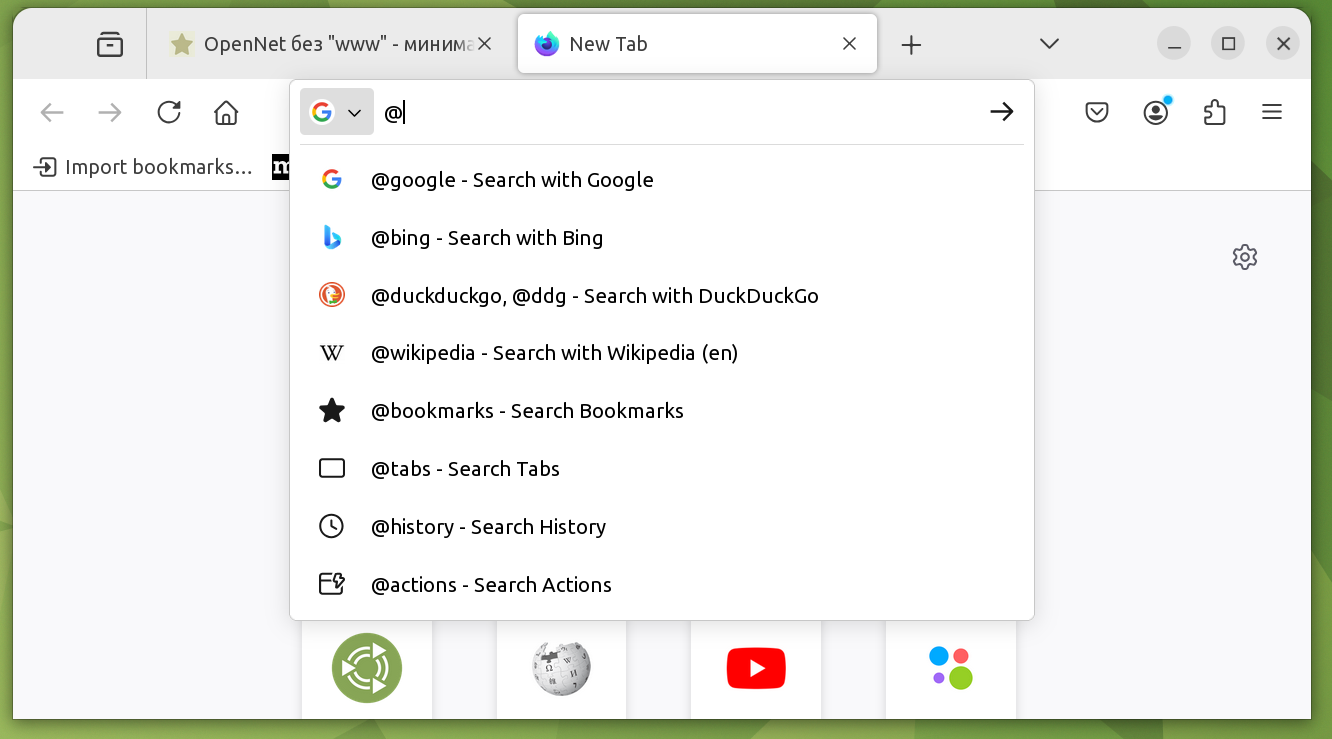Go to the Home page

[x=226, y=112]
